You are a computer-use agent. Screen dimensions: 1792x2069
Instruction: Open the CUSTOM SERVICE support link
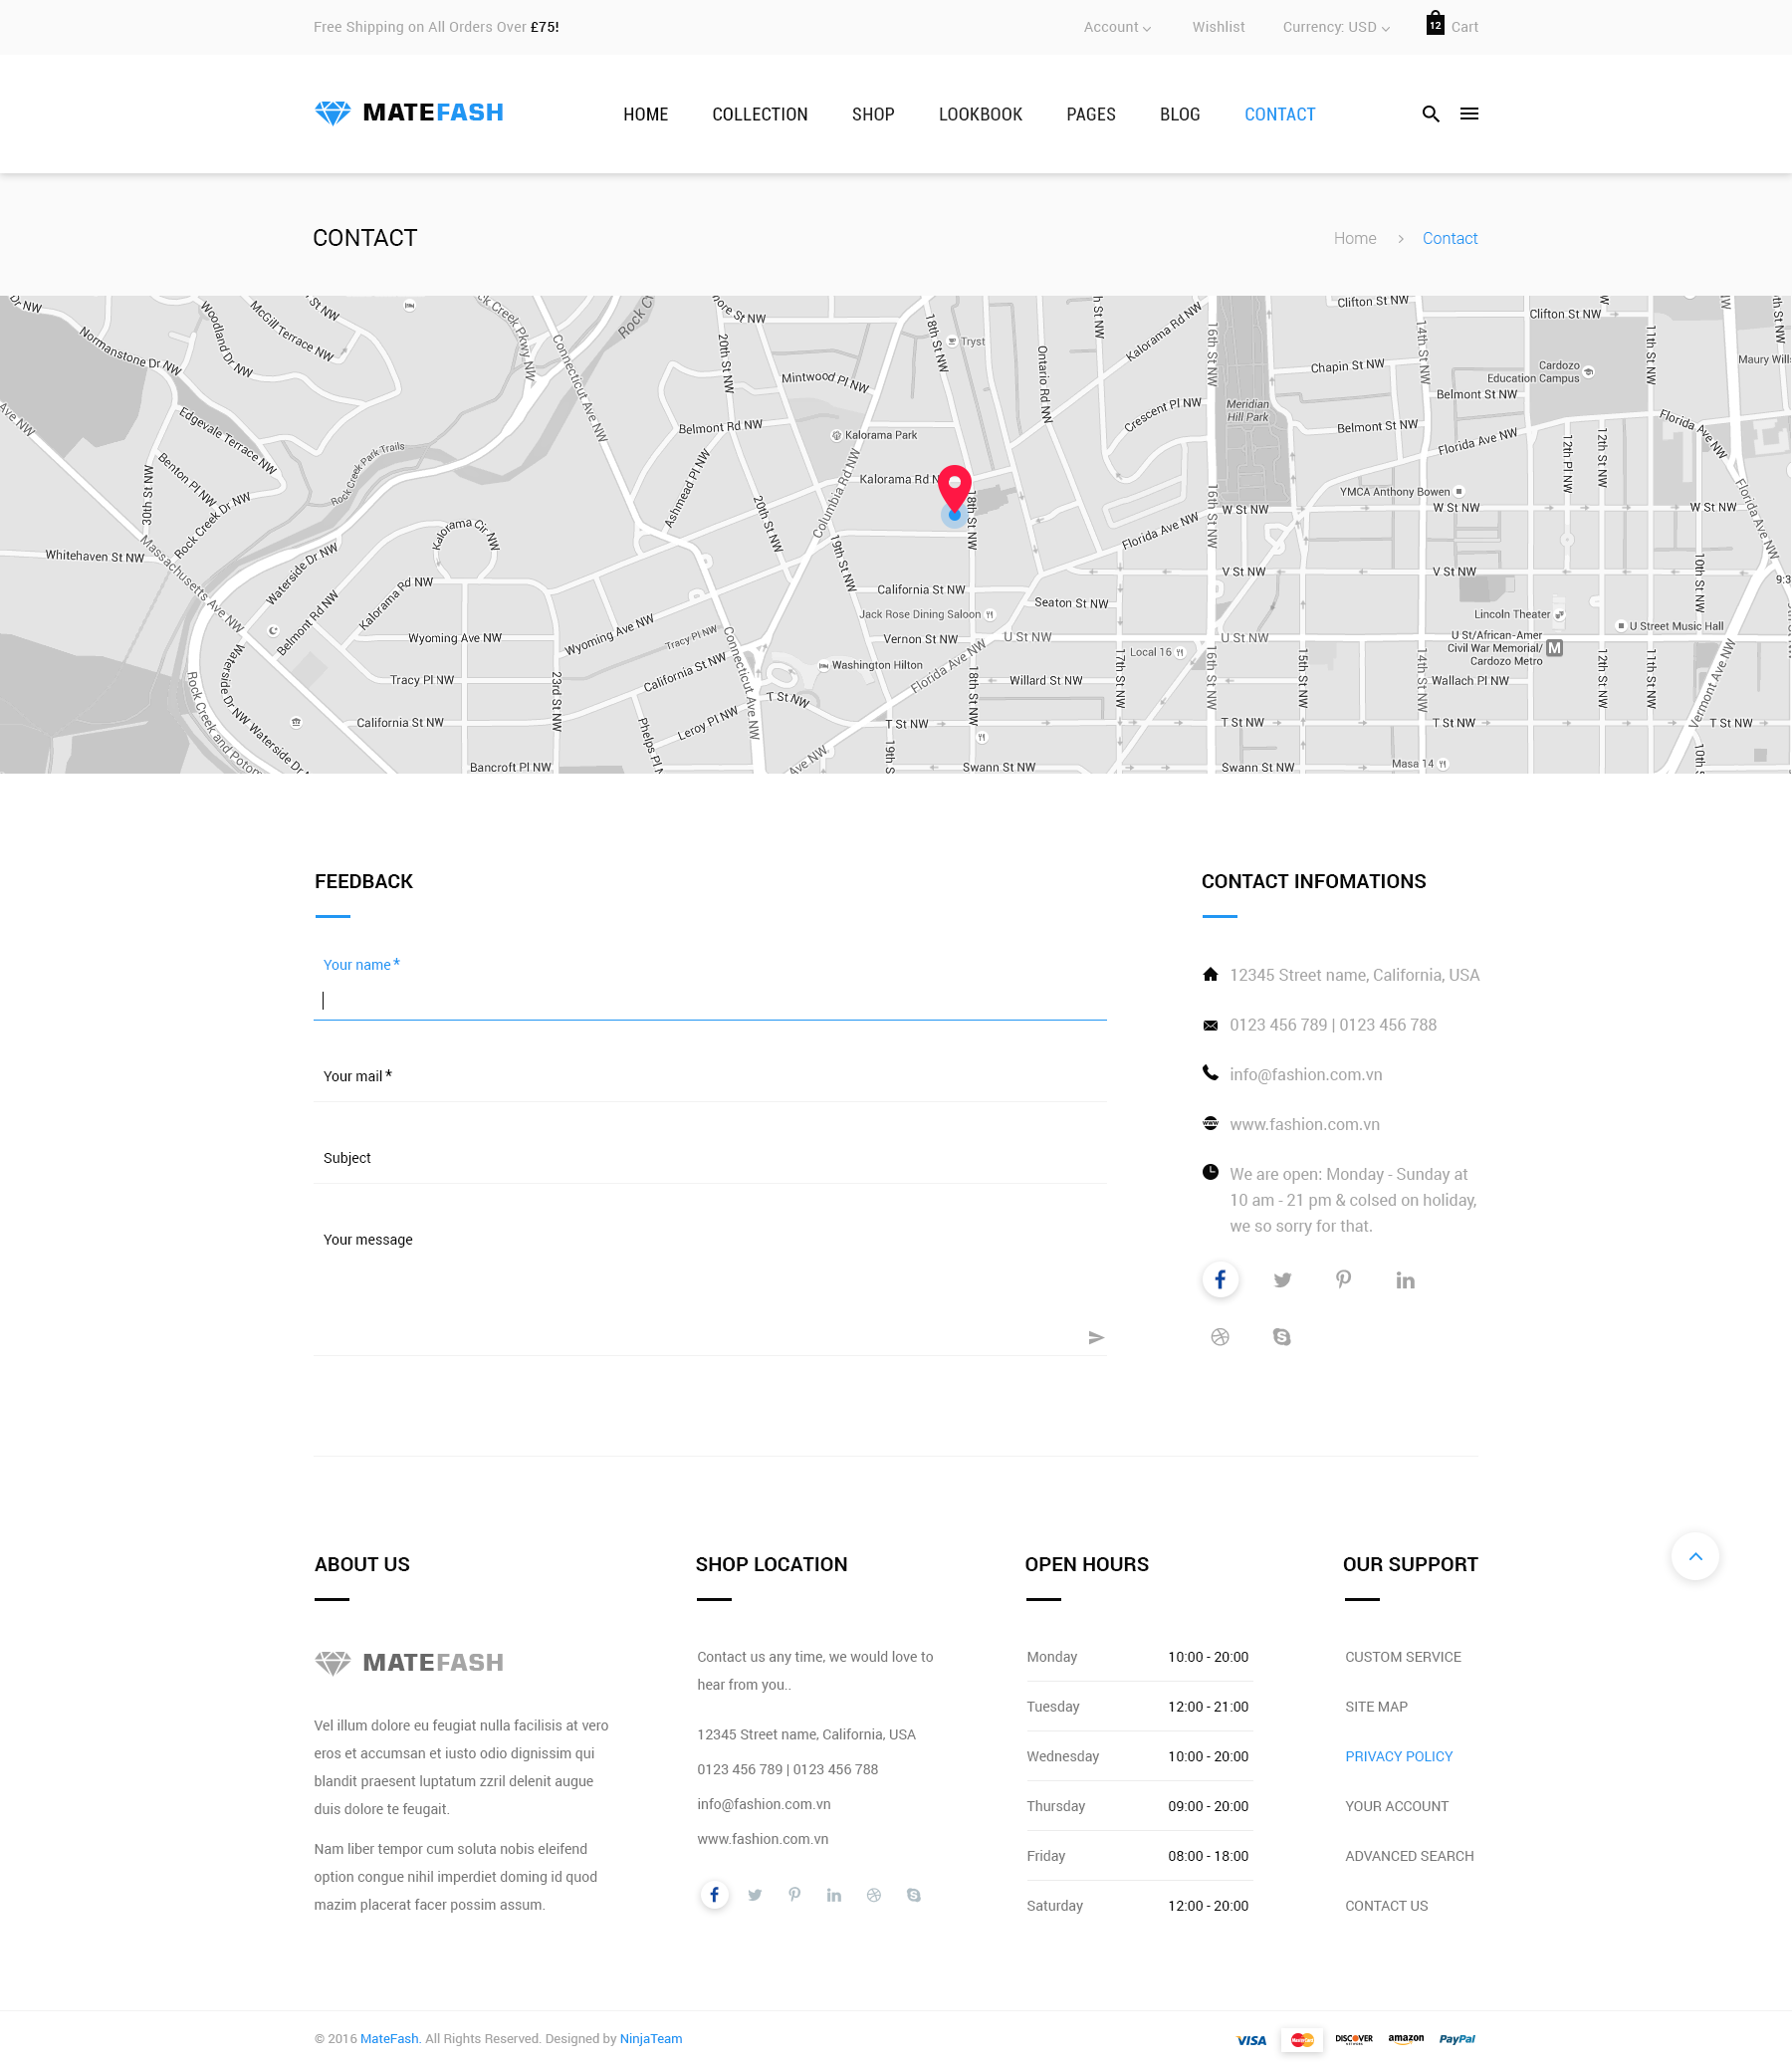click(1403, 1657)
